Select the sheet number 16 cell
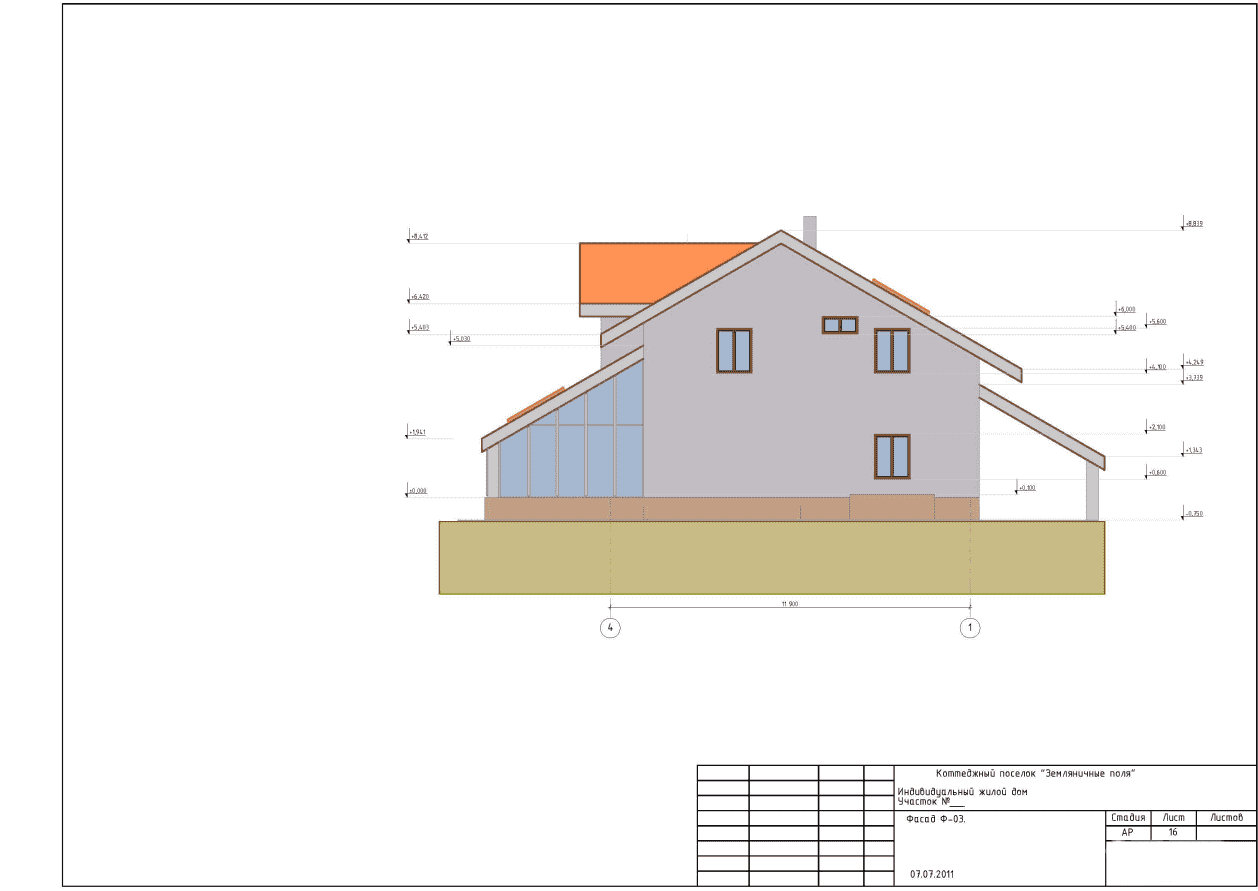Image resolution: width=1258 pixels, height=891 pixels. [x=1173, y=832]
